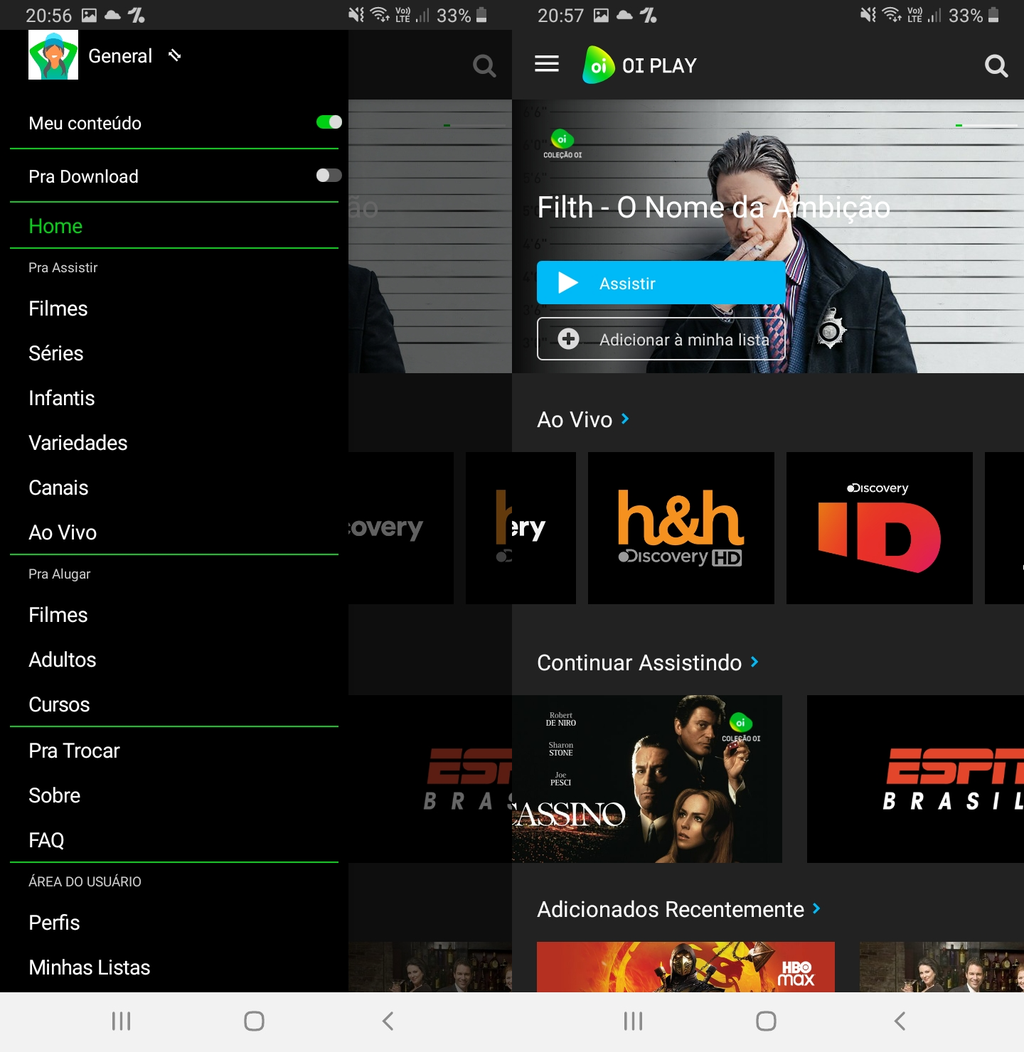The width and height of the screenshot is (1024, 1052).
Task: Open Filmes under Pra Assistir
Action: [x=58, y=309]
